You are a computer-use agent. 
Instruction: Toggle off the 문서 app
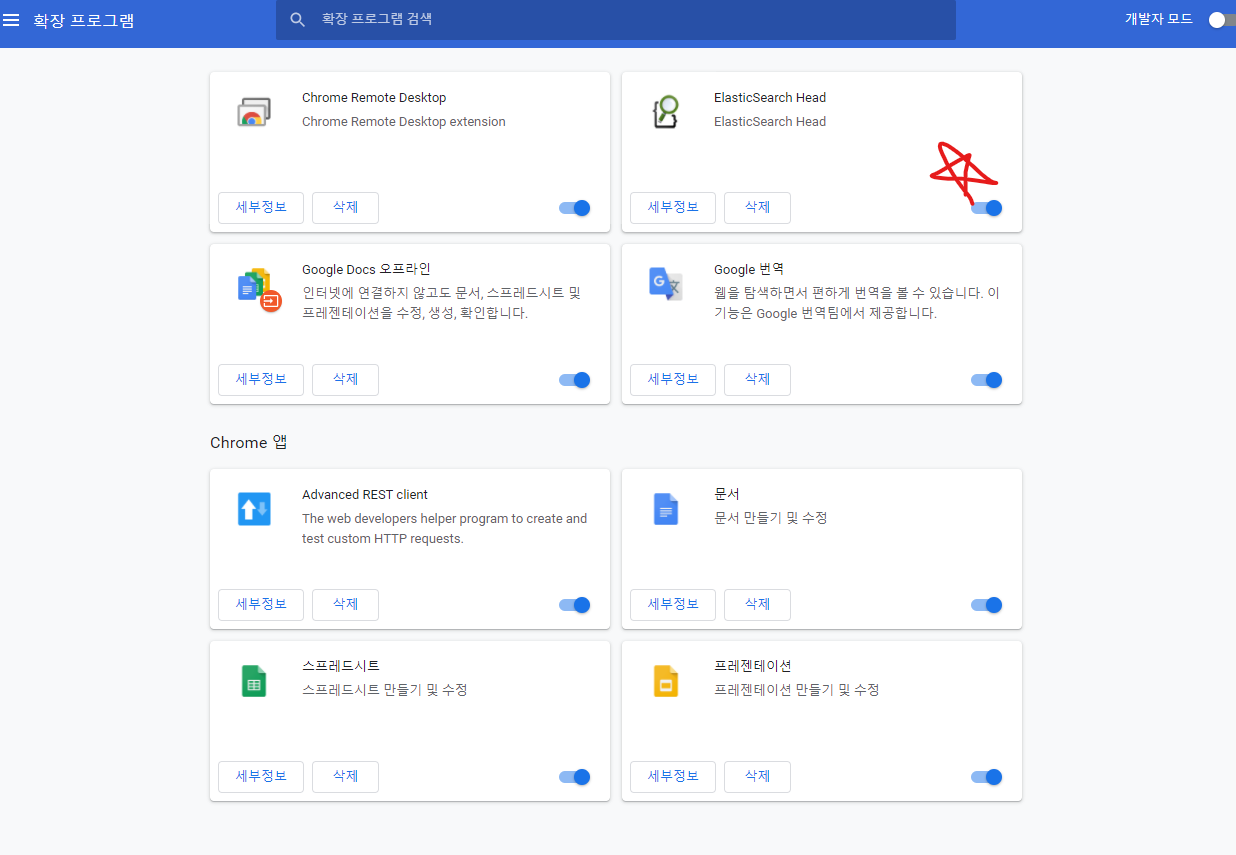tap(987, 605)
